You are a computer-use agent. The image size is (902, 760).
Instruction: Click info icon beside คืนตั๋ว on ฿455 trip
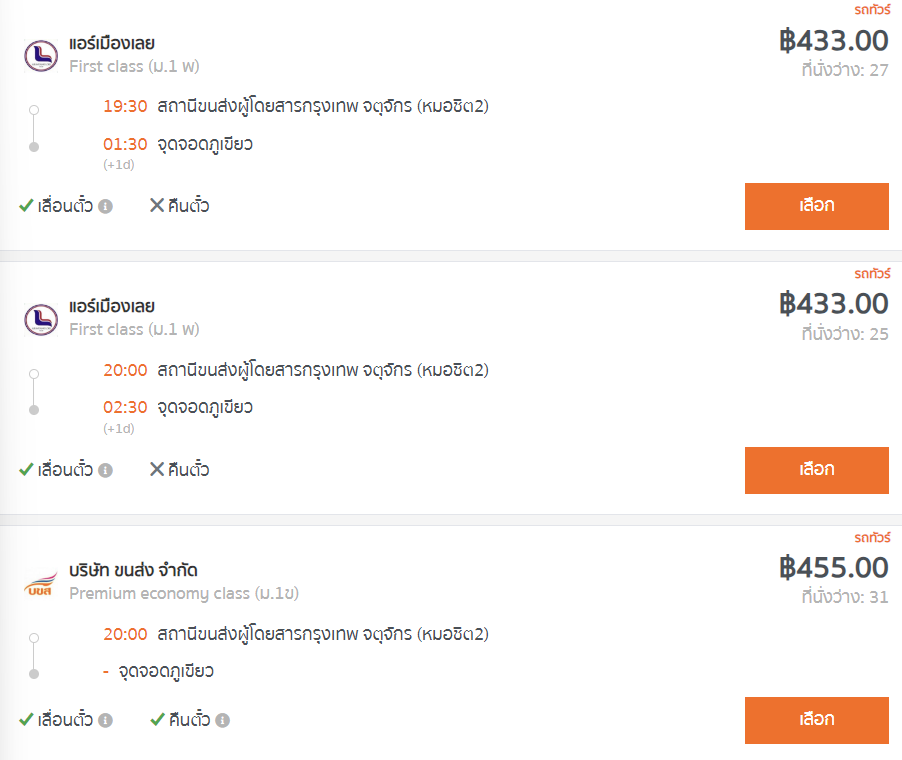click(x=223, y=720)
